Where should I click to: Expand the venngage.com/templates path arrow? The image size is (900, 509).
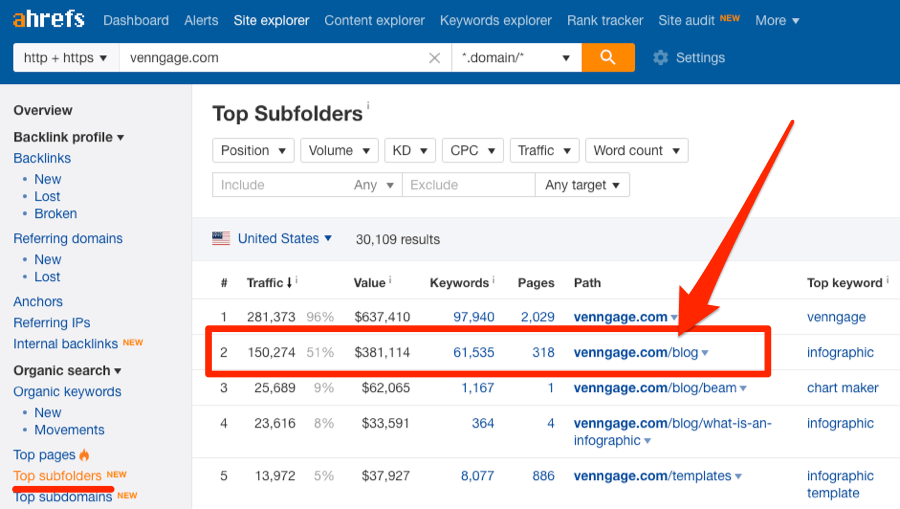point(738,476)
